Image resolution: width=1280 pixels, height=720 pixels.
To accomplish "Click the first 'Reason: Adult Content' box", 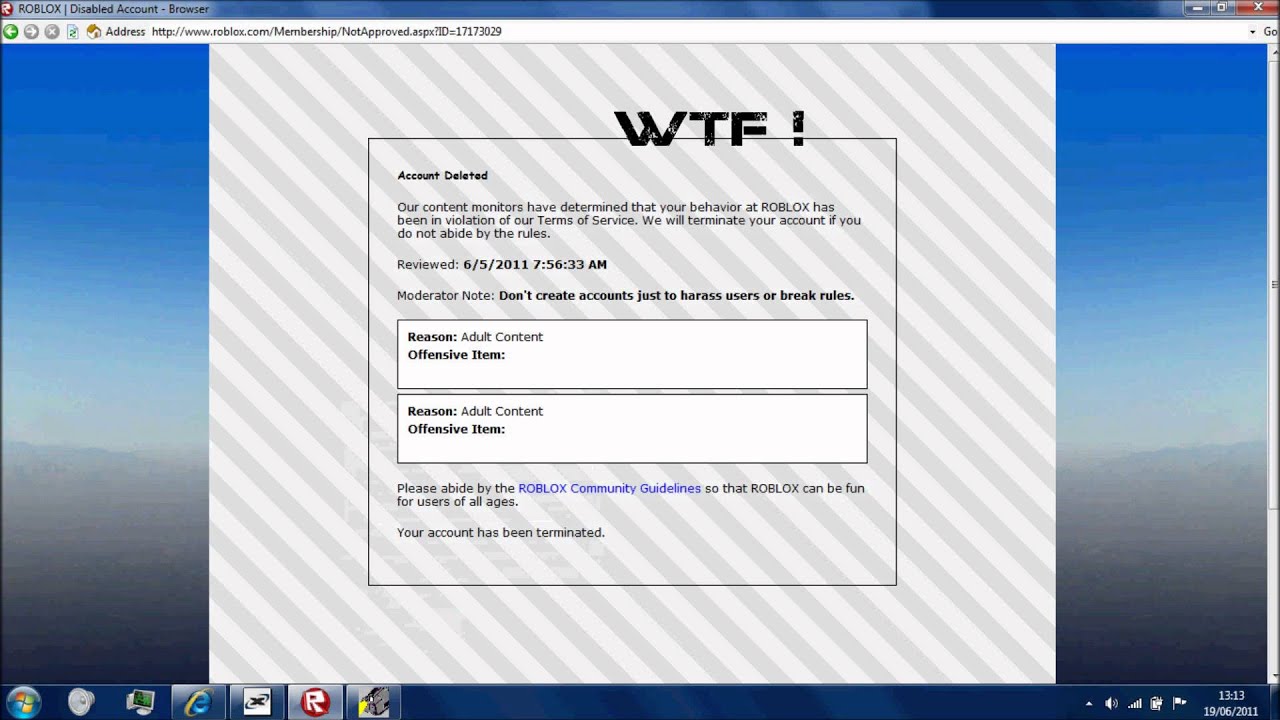I will tap(632, 354).
